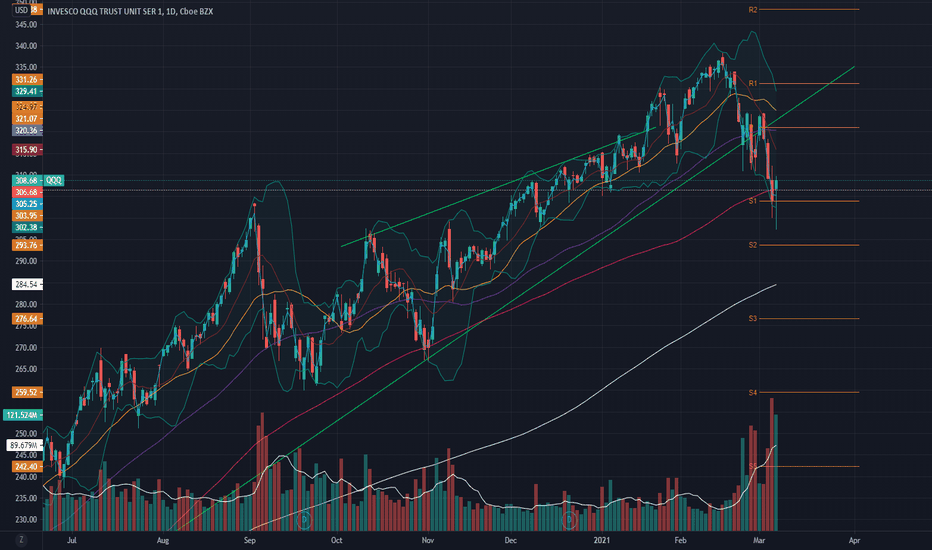Click the blue 305.25 price label
The width and height of the screenshot is (932, 550).
[27, 204]
